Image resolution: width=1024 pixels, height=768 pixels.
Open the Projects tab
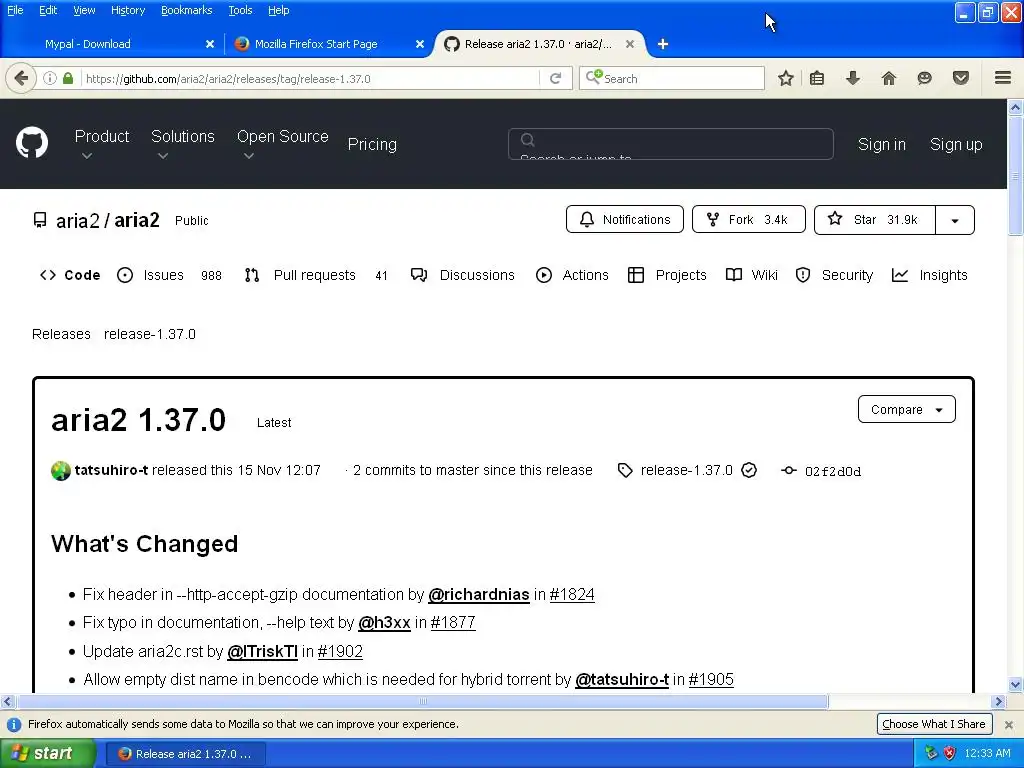point(667,275)
